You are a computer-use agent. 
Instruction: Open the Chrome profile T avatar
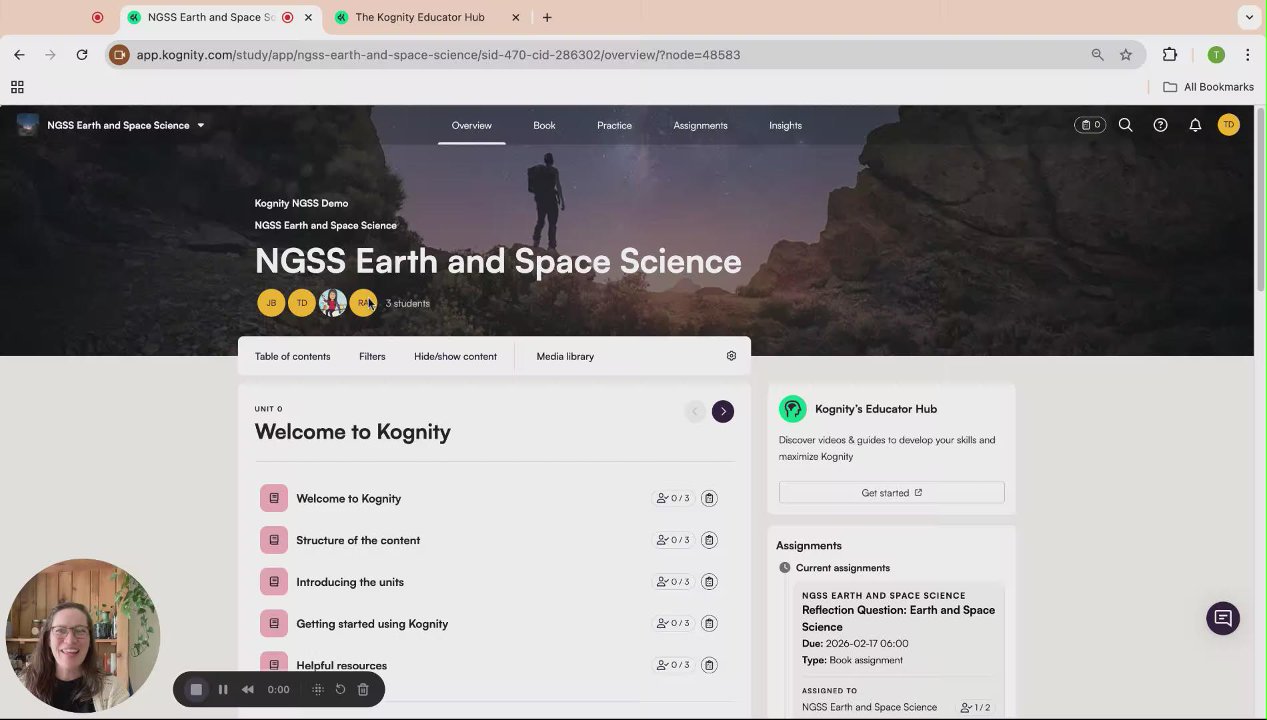click(x=1216, y=55)
